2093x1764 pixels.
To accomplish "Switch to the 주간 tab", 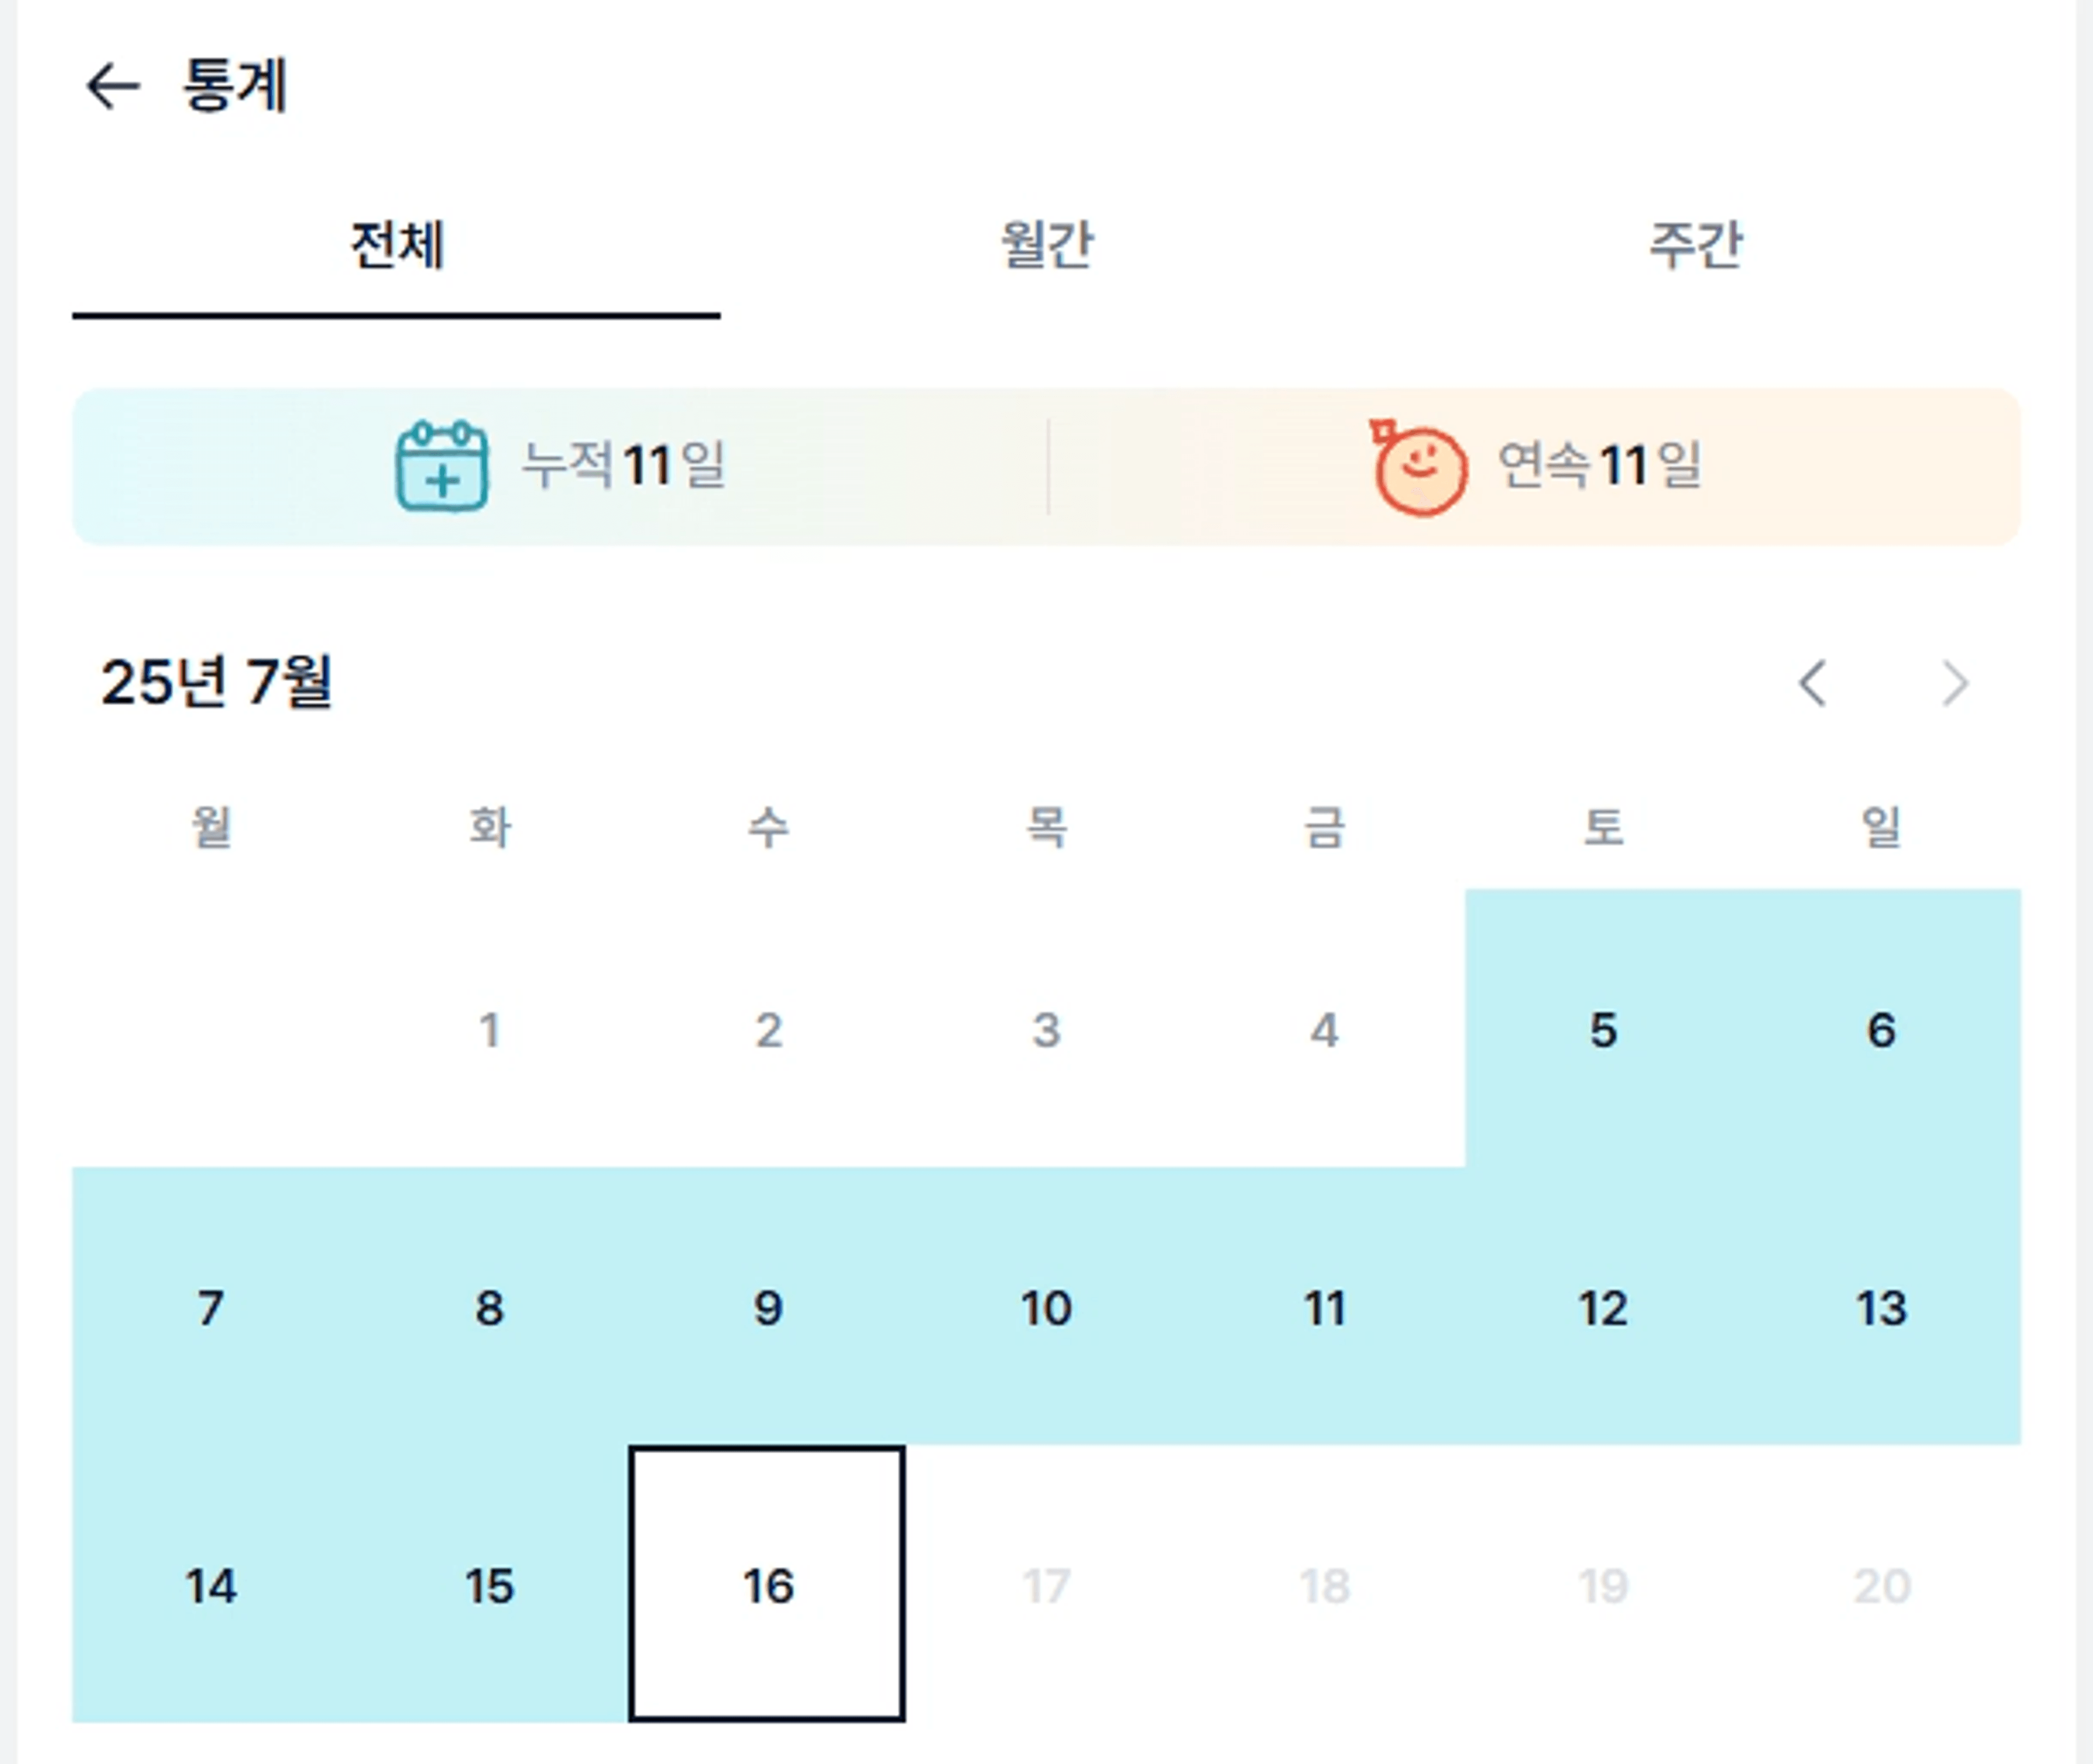I will coord(1695,246).
